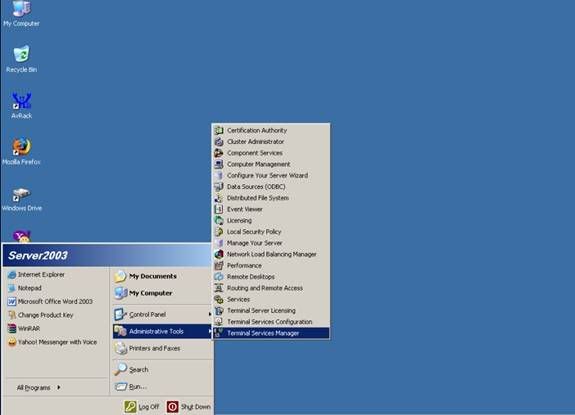Viewport: 575px width, 415px height.
Task: Choose Event Viewer in Administrative Tools
Action: tap(271, 209)
